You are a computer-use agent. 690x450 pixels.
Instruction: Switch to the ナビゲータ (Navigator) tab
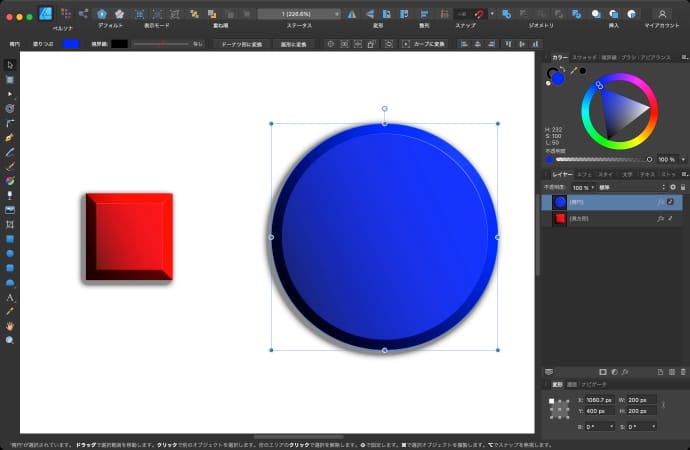(x=593, y=384)
